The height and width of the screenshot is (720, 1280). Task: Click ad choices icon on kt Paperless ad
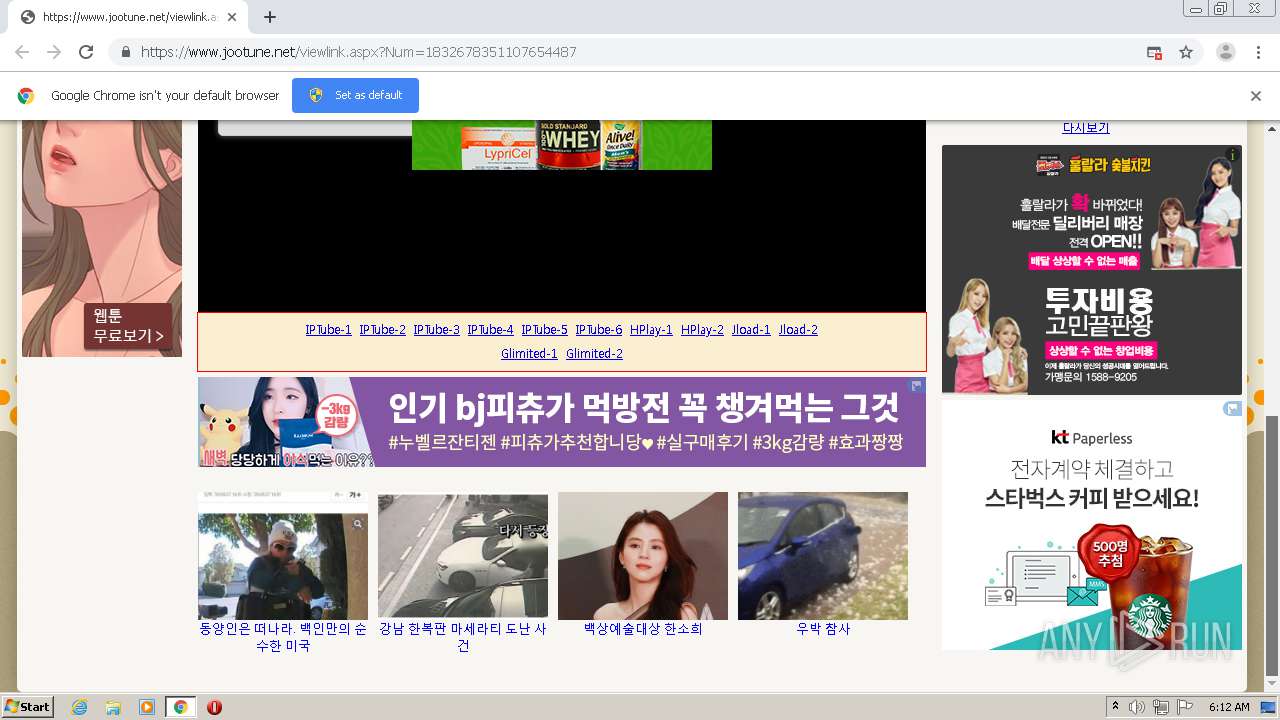(x=1233, y=408)
